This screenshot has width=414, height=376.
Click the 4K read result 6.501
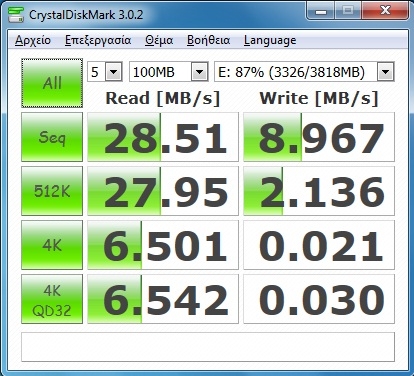point(163,245)
